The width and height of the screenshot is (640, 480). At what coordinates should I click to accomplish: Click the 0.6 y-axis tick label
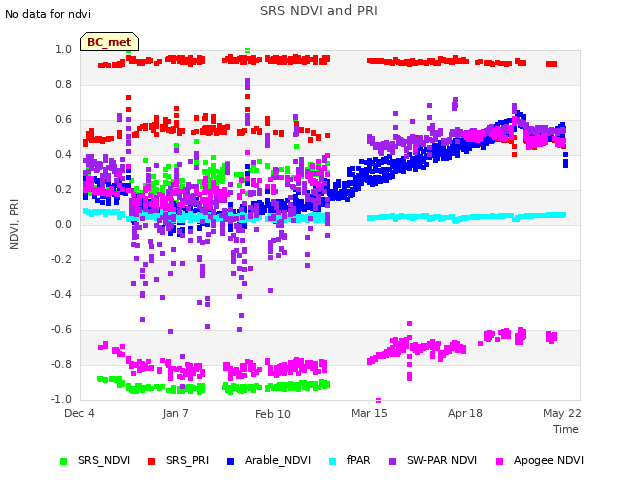click(63, 120)
